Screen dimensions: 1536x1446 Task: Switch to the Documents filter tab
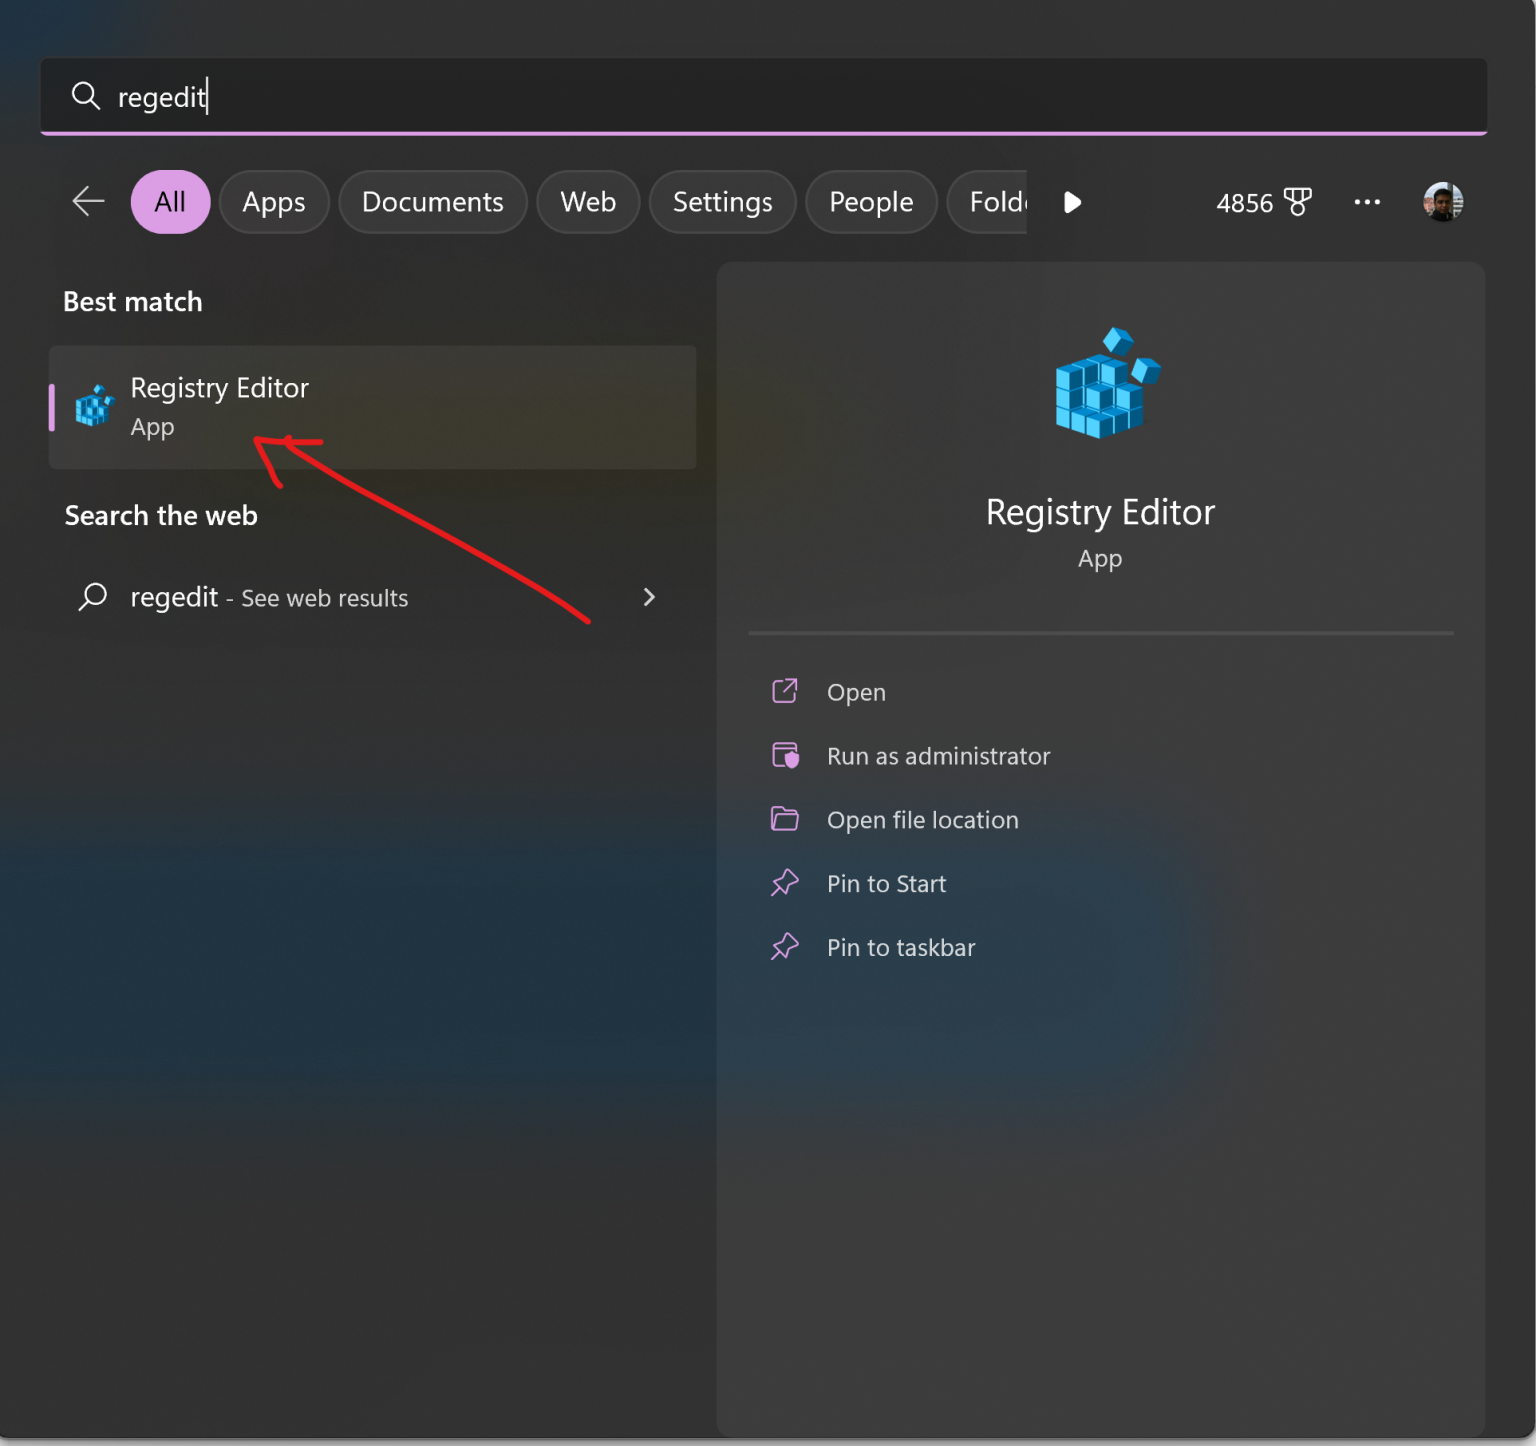[432, 202]
